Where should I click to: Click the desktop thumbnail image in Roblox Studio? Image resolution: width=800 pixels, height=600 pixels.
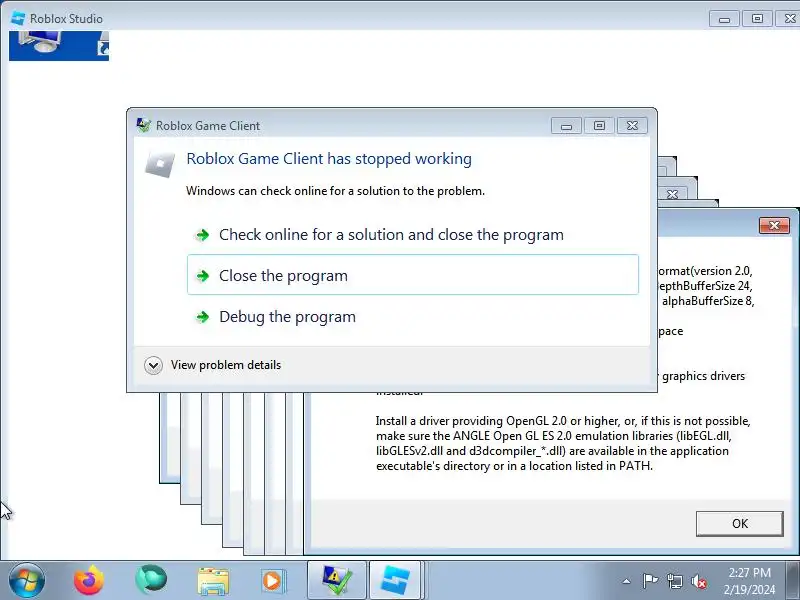pyautogui.click(x=59, y=45)
